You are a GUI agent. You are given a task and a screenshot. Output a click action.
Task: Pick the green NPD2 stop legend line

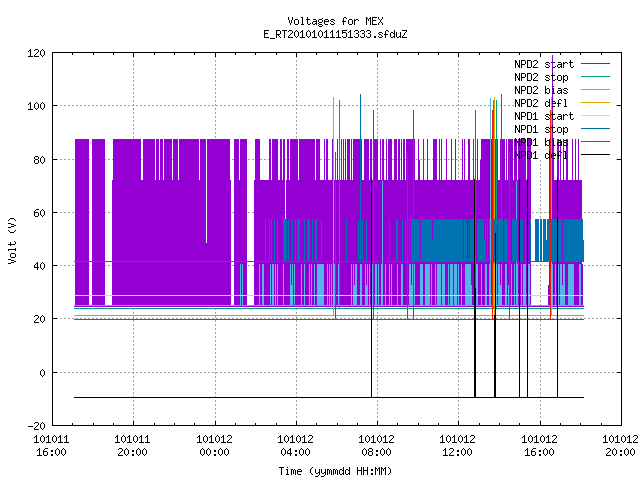pos(595,77)
